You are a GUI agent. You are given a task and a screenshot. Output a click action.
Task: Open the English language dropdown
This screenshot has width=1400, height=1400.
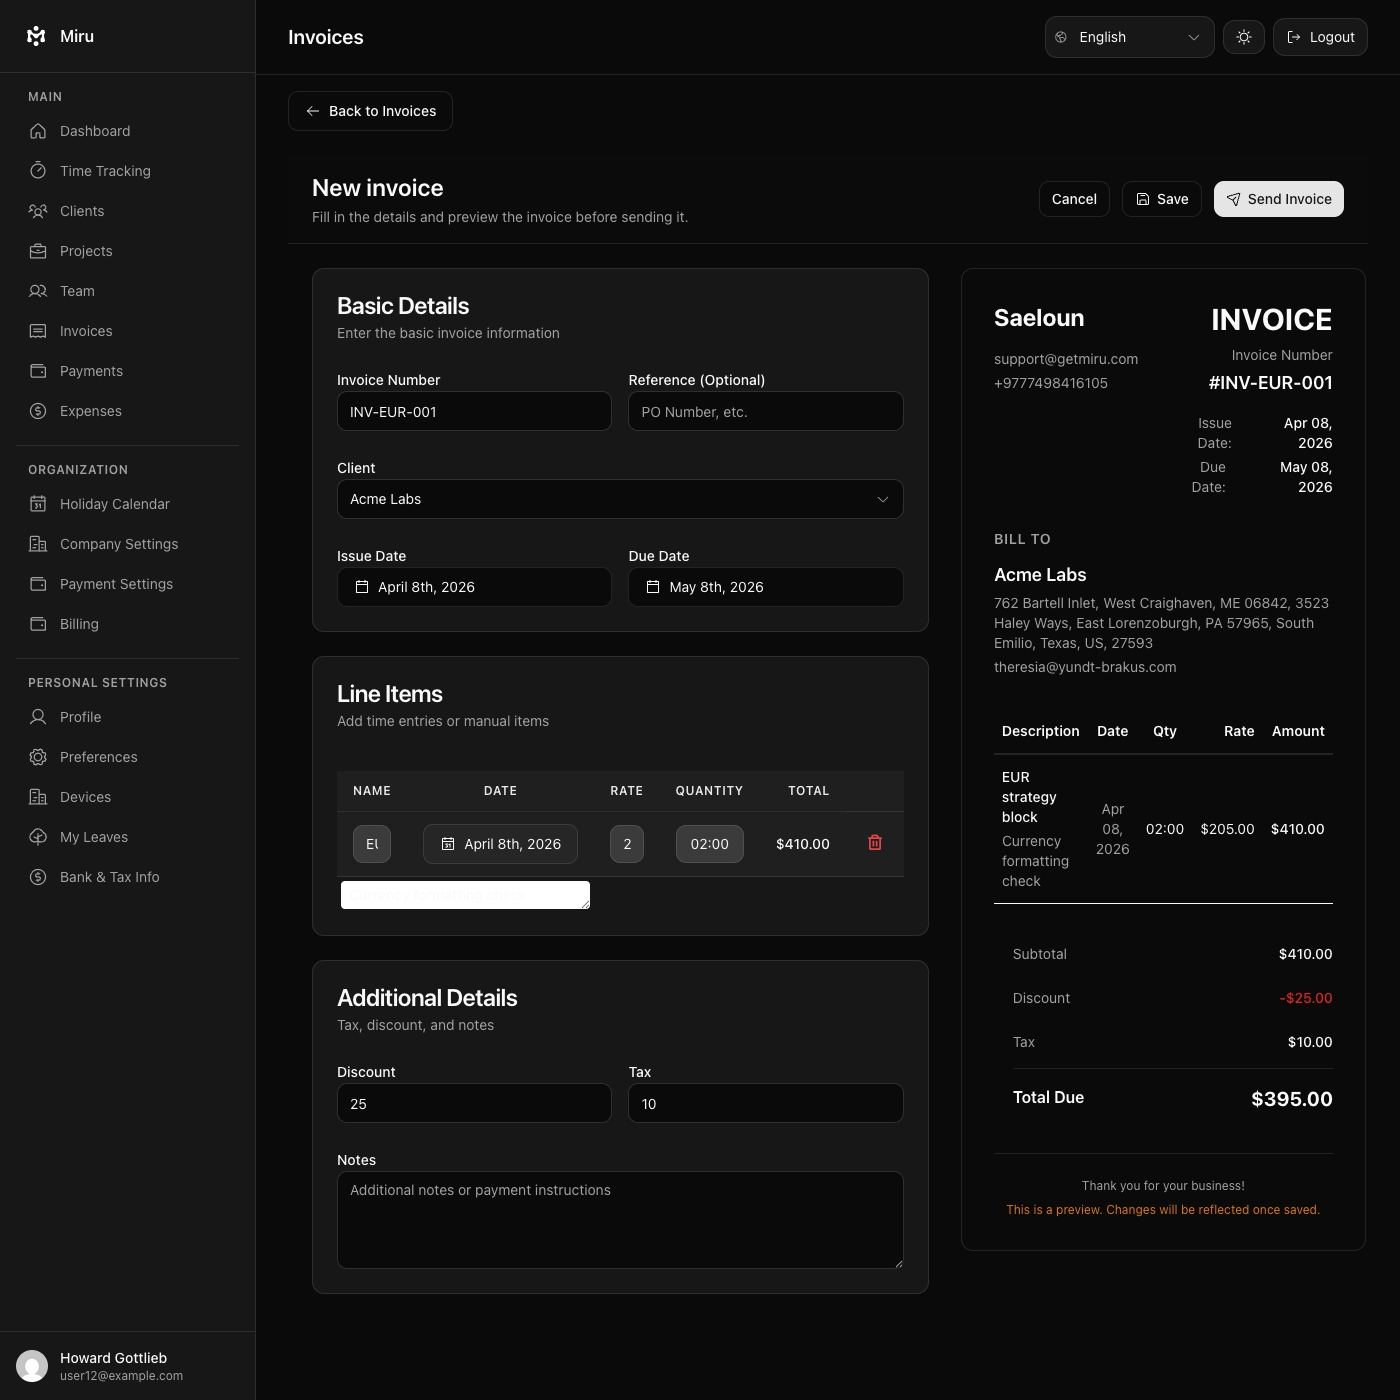pos(1129,36)
